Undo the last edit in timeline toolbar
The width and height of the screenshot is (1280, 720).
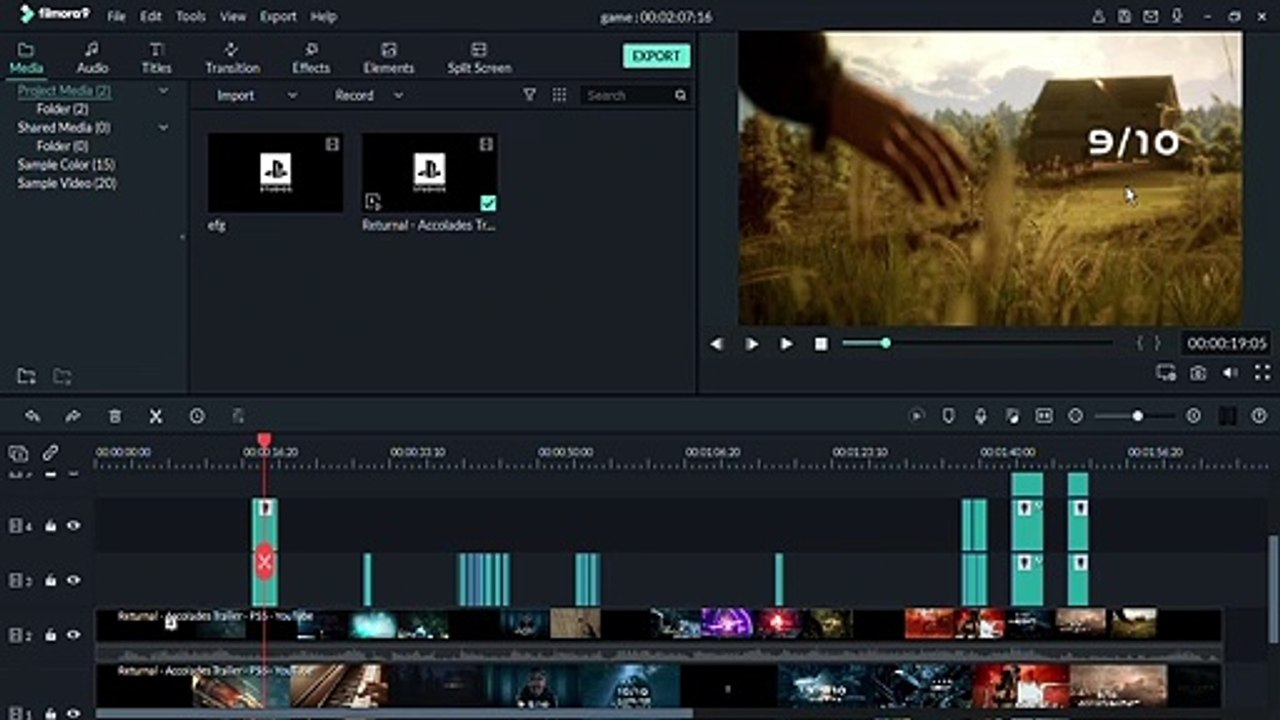pos(32,416)
